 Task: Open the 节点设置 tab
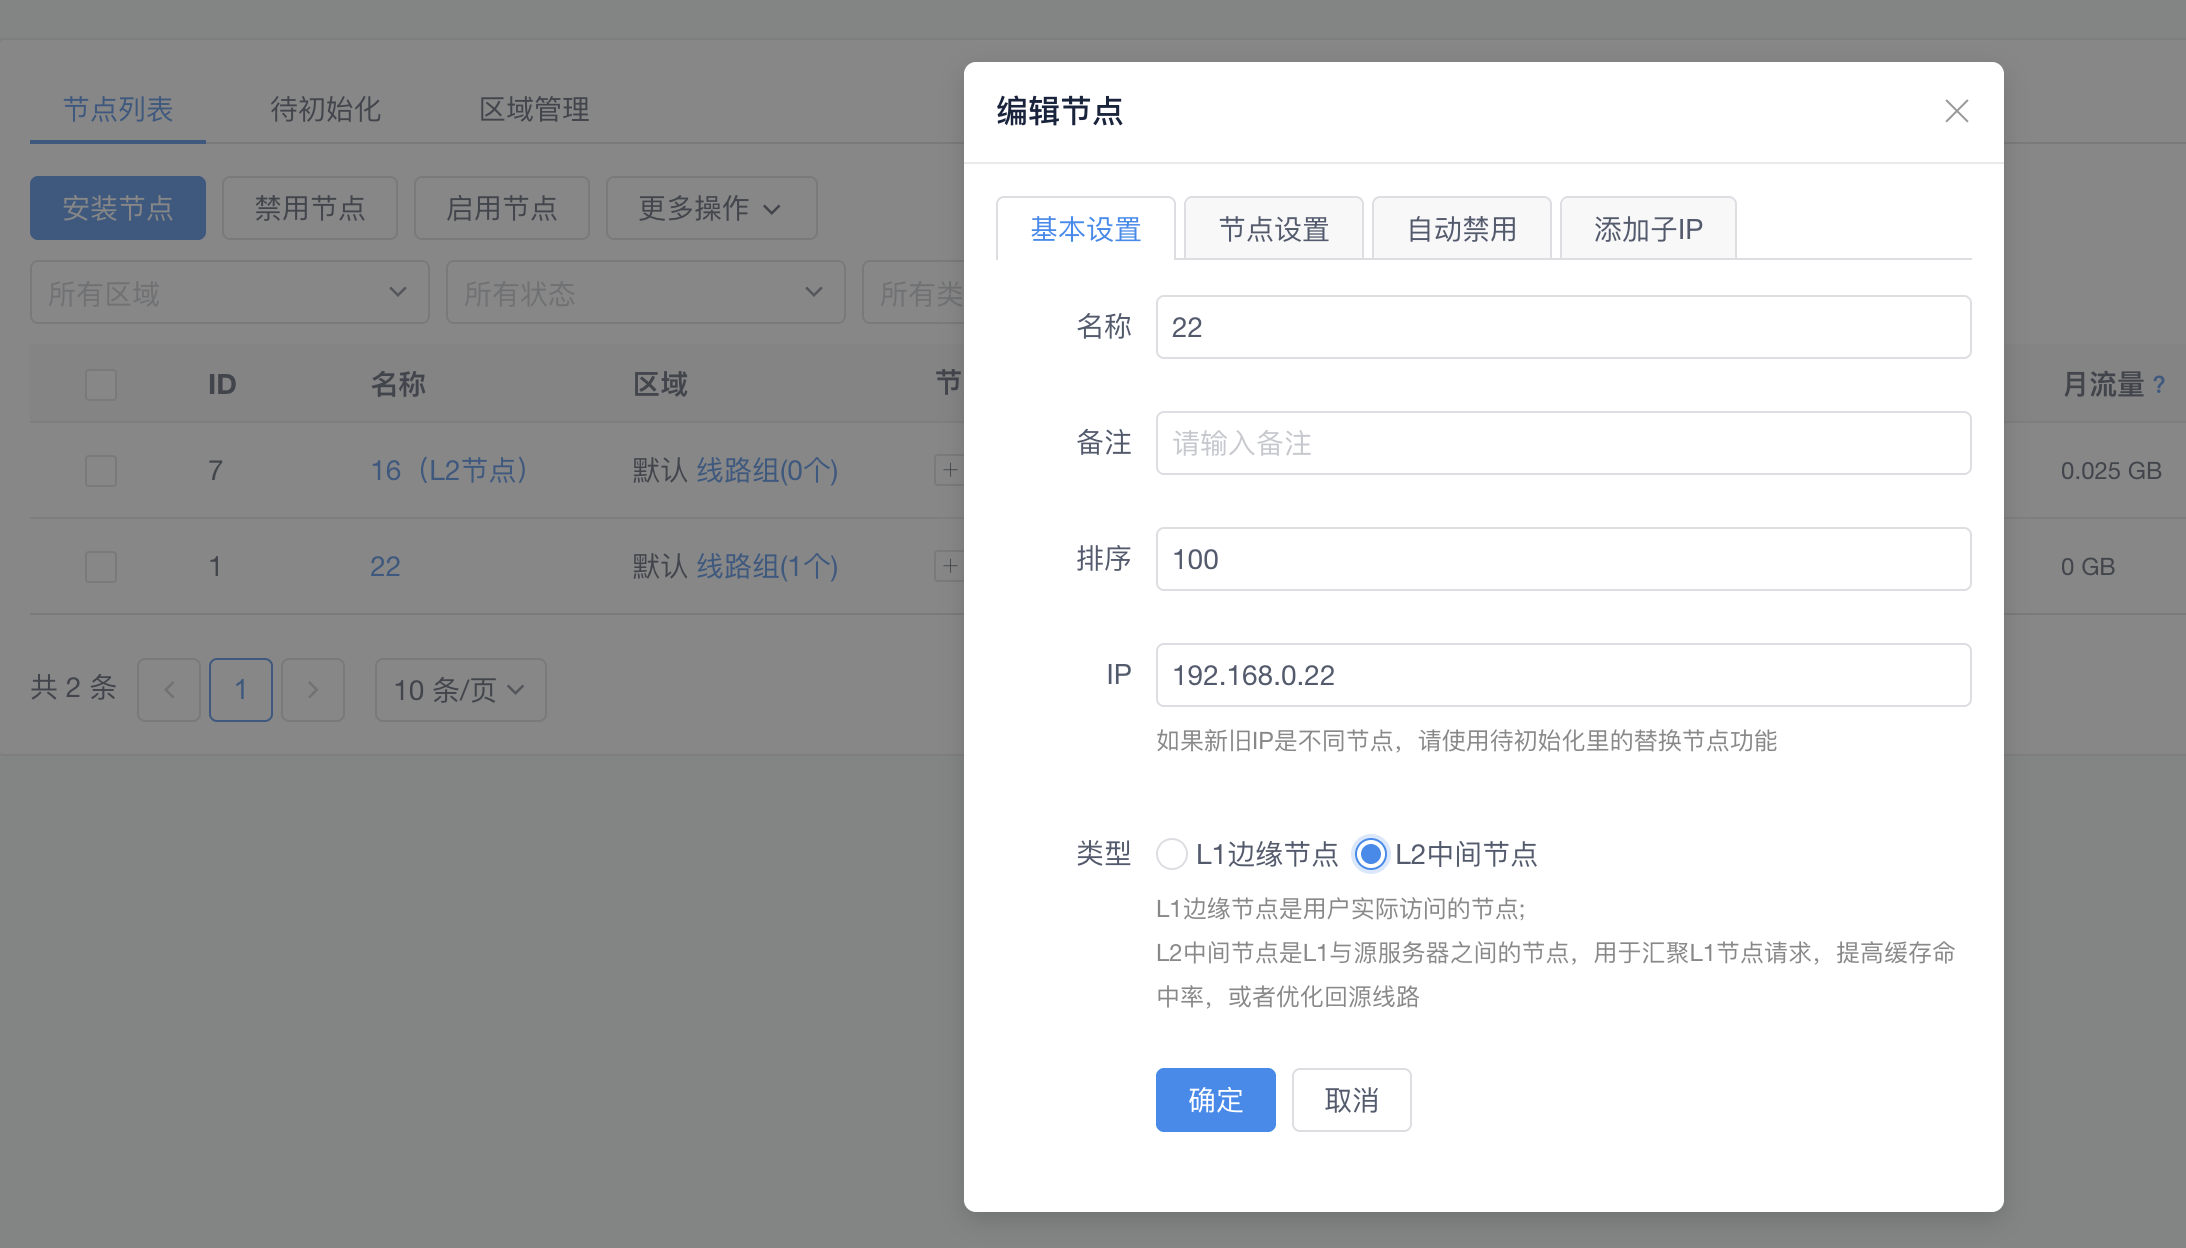coord(1274,229)
